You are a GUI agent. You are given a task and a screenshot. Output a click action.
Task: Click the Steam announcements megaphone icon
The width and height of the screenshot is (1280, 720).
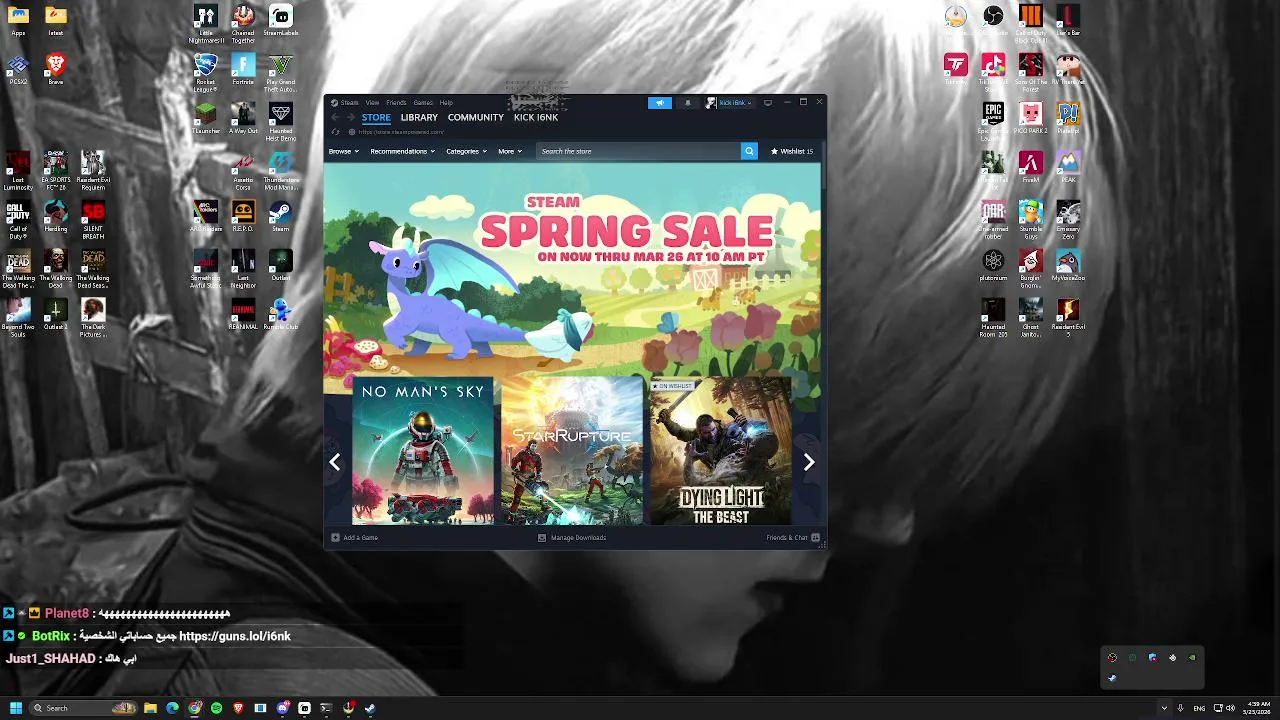pyautogui.click(x=660, y=102)
